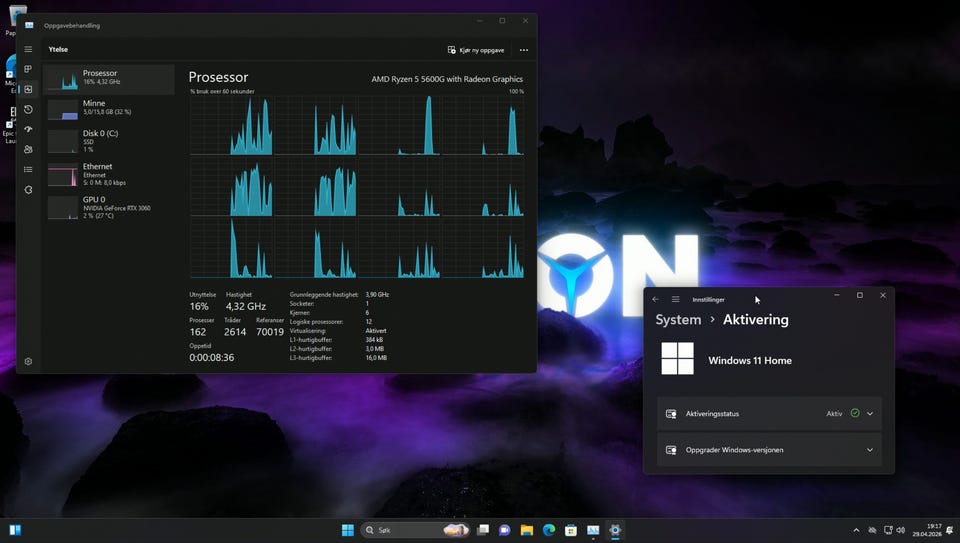Screen dimensions: 960x543
Task: Open the notification bell icon
Action: (x=950, y=530)
